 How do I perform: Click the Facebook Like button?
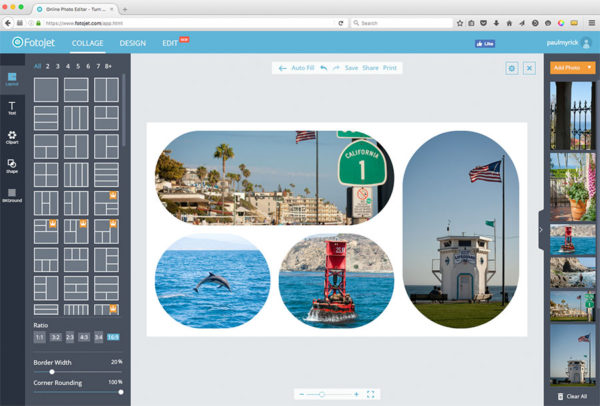pyautogui.click(x=485, y=44)
